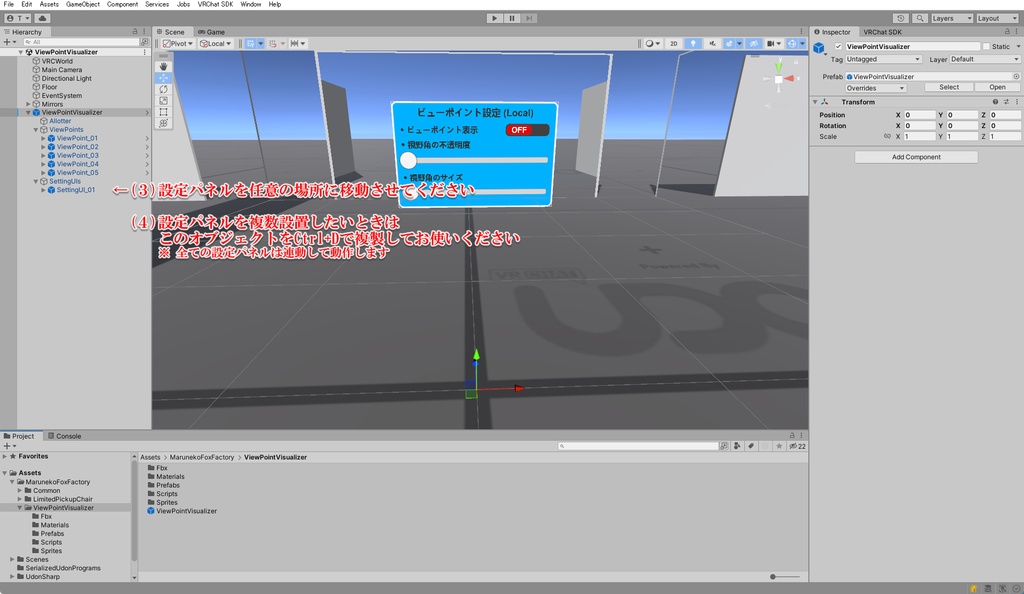Click the blue GameObject cube icon in Inspector

tap(819, 48)
